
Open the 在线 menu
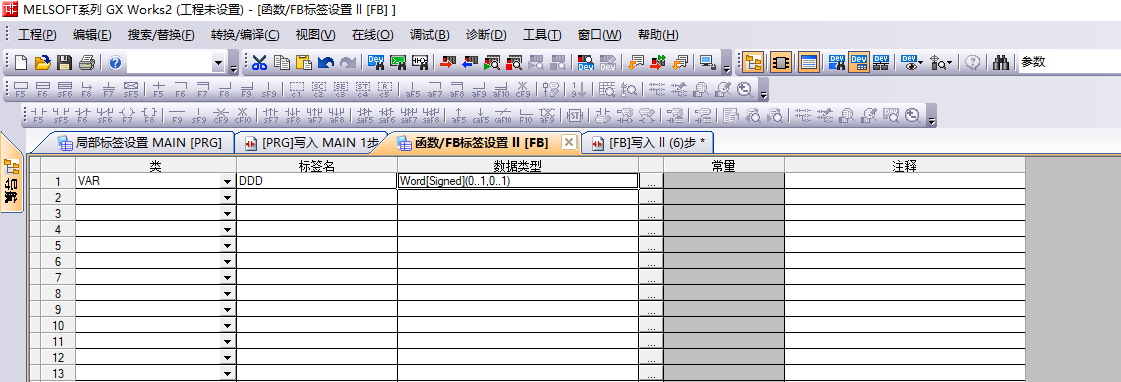[372, 35]
